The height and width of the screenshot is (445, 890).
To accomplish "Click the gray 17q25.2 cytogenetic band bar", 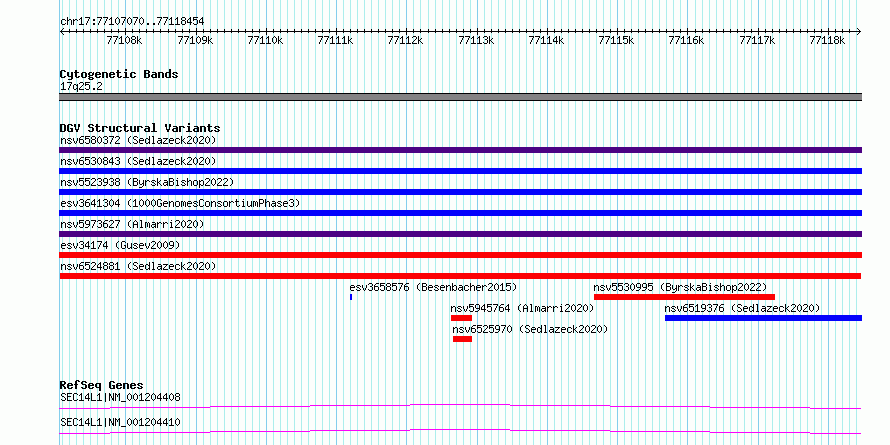I will pos(460,97).
